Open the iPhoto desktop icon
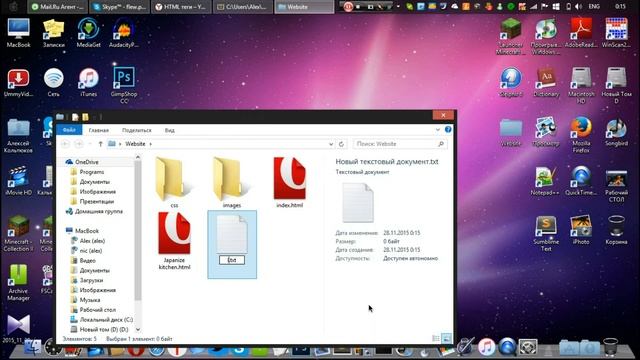This screenshot has width=640, height=360. point(581,231)
